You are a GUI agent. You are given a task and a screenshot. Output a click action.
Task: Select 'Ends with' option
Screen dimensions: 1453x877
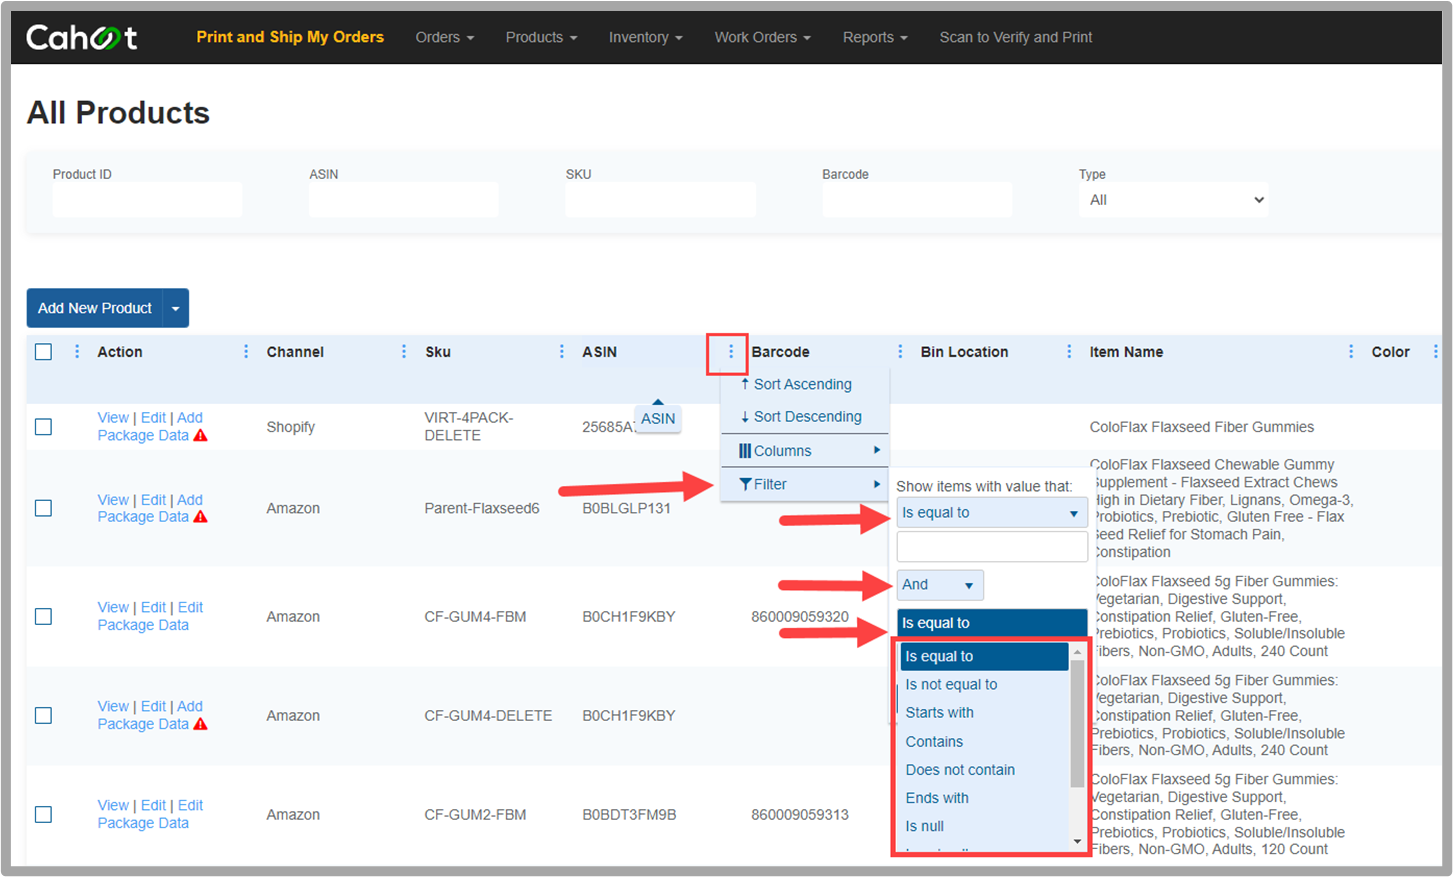(984, 798)
